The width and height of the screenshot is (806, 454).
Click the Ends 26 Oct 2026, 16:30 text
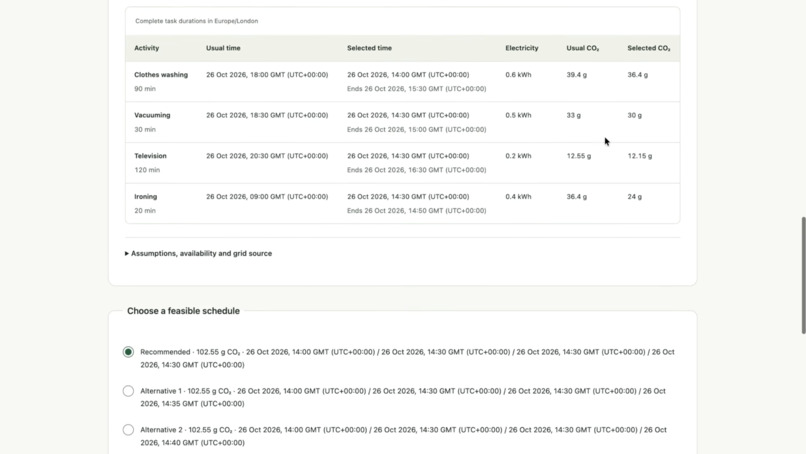click(x=416, y=170)
